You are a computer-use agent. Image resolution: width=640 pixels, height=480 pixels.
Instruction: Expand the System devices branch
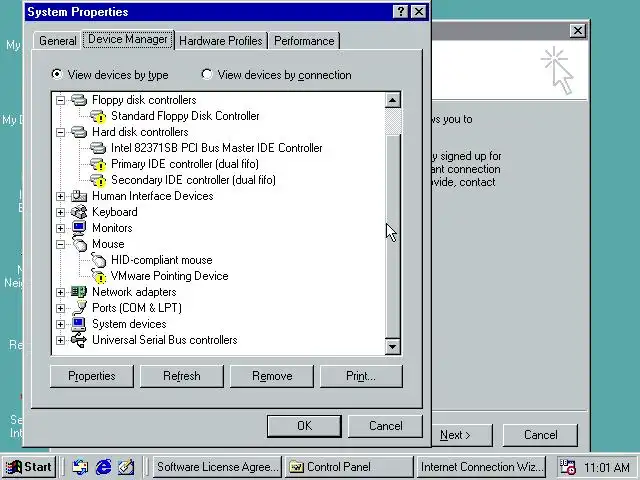click(x=60, y=324)
